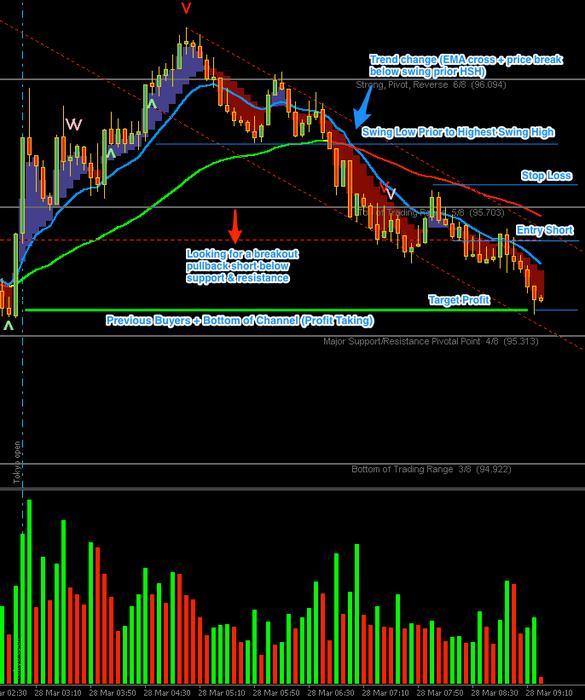
Task: Click 'Previous Buyers + Bottom of Channel (Profit Taking)' text
Action: tap(240, 320)
